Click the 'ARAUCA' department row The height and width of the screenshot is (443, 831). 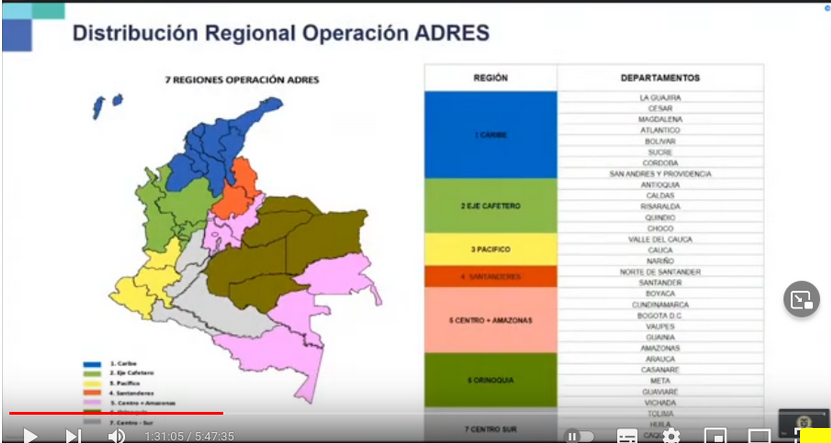pyautogui.click(x=660, y=359)
